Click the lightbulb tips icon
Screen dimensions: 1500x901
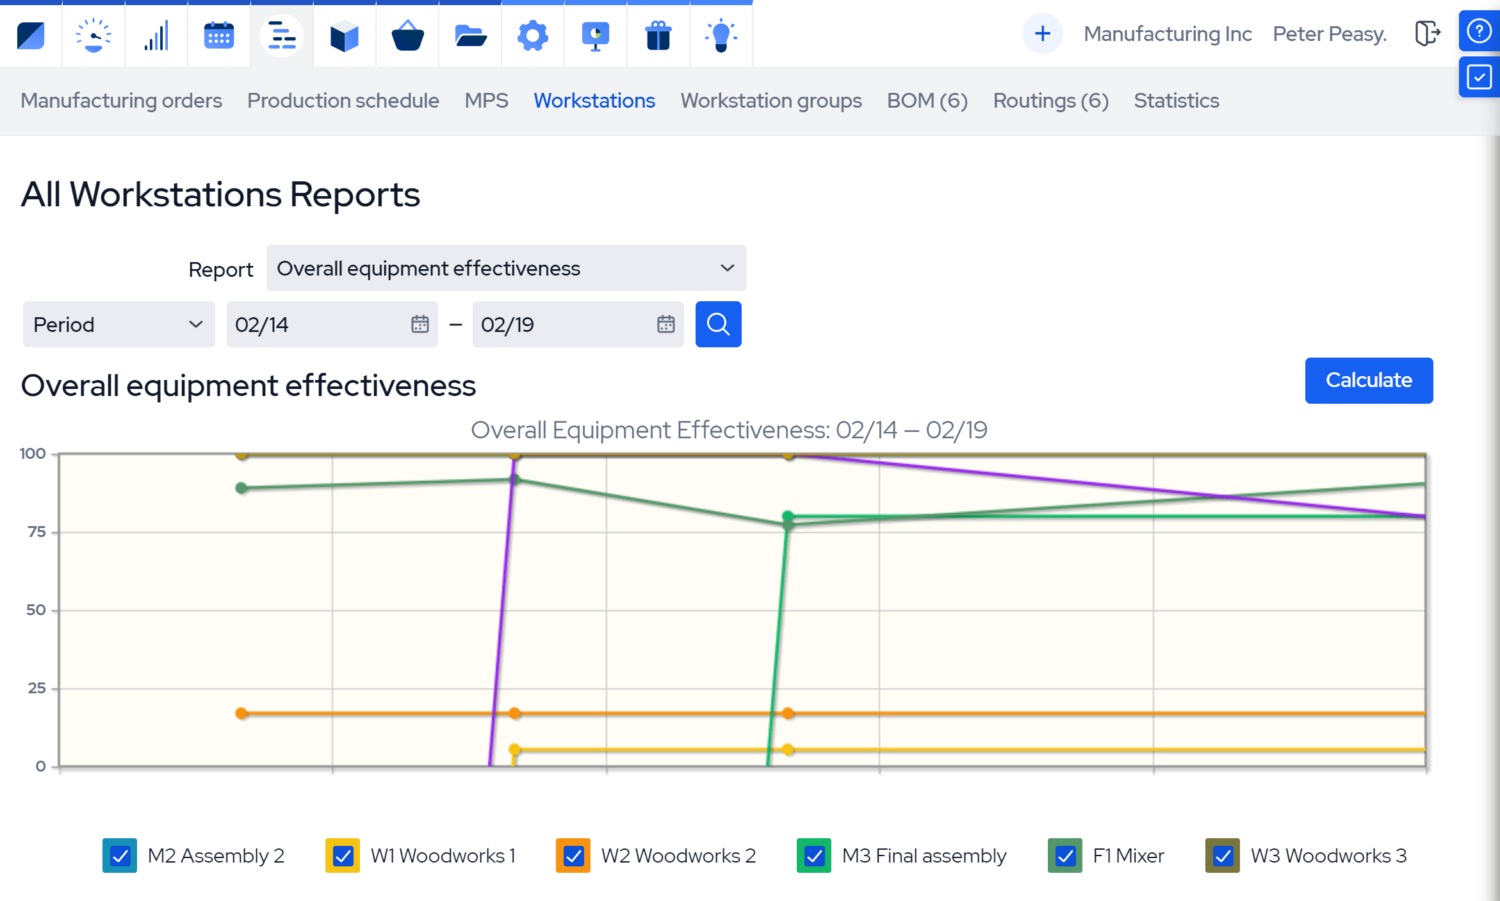click(720, 37)
